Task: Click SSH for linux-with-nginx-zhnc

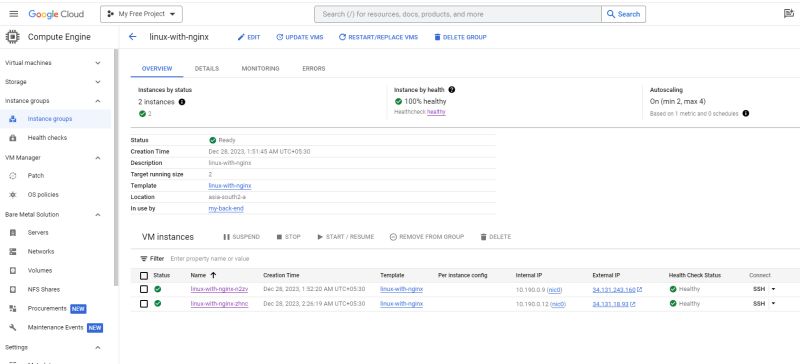Action: (x=759, y=303)
